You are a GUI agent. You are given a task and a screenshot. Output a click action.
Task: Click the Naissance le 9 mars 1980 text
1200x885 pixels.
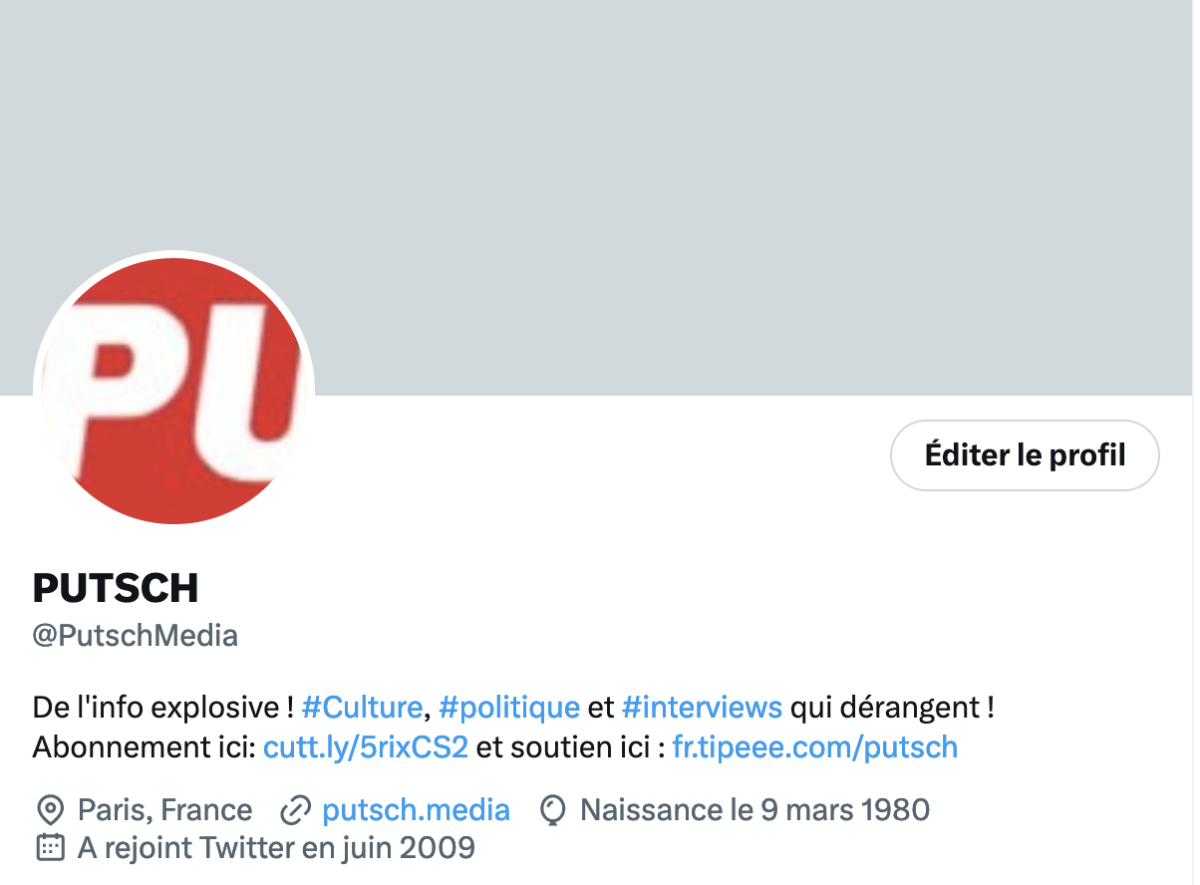click(755, 810)
